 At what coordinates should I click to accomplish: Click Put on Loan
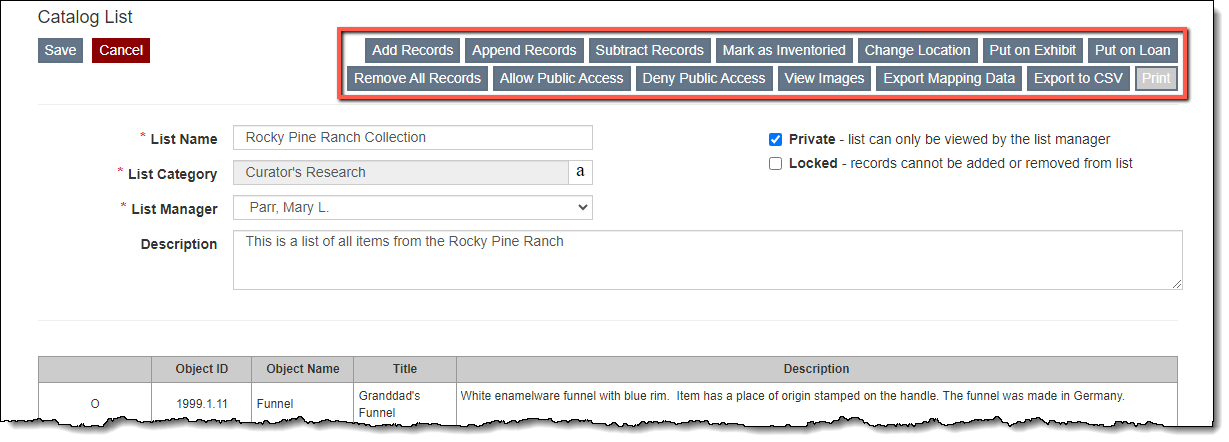(x=1132, y=50)
